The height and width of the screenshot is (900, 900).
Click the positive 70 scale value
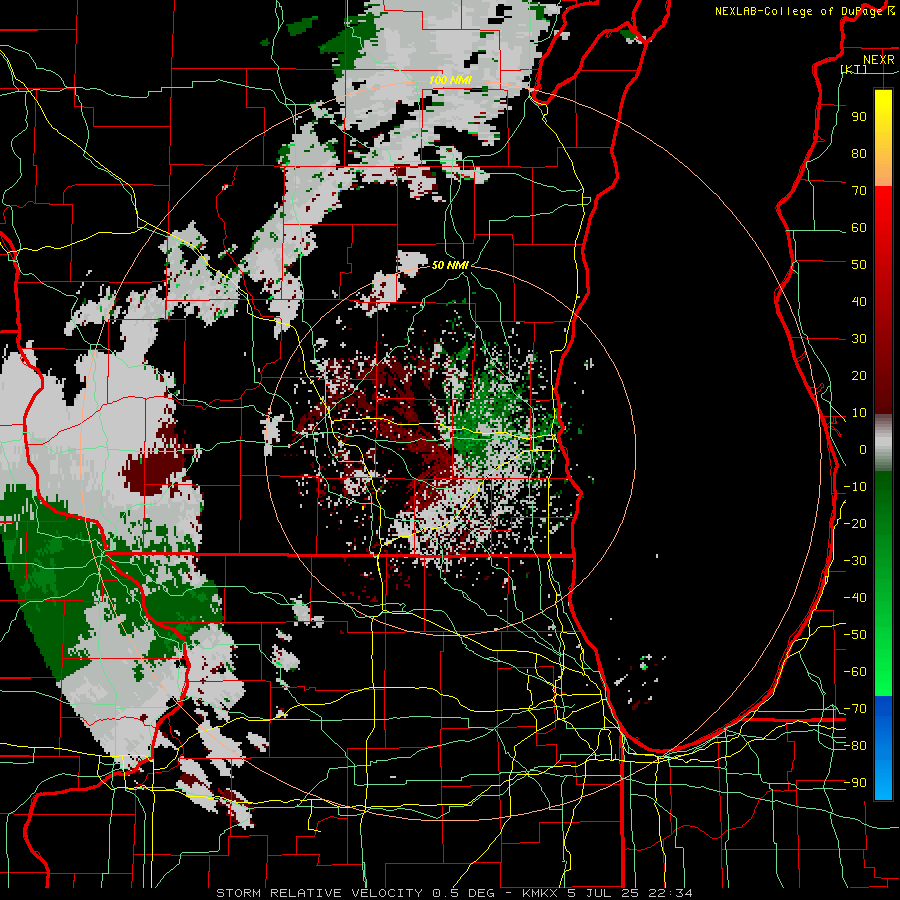click(x=859, y=191)
